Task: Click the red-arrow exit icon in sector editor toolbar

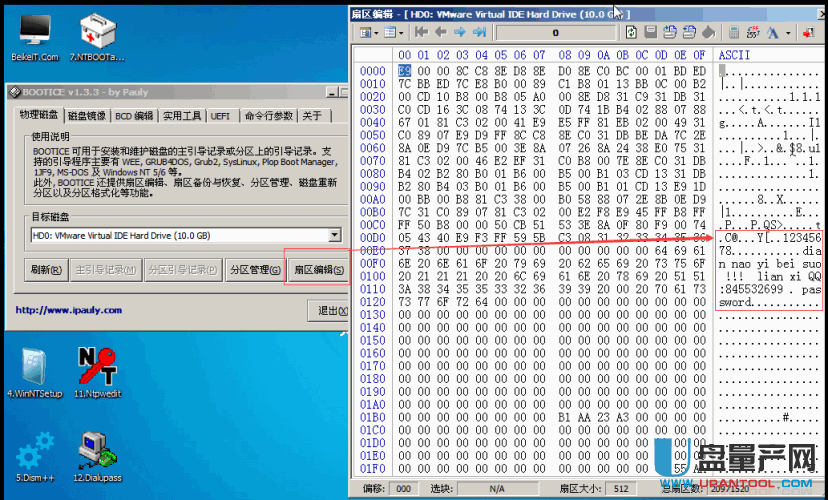Action: click(x=808, y=32)
